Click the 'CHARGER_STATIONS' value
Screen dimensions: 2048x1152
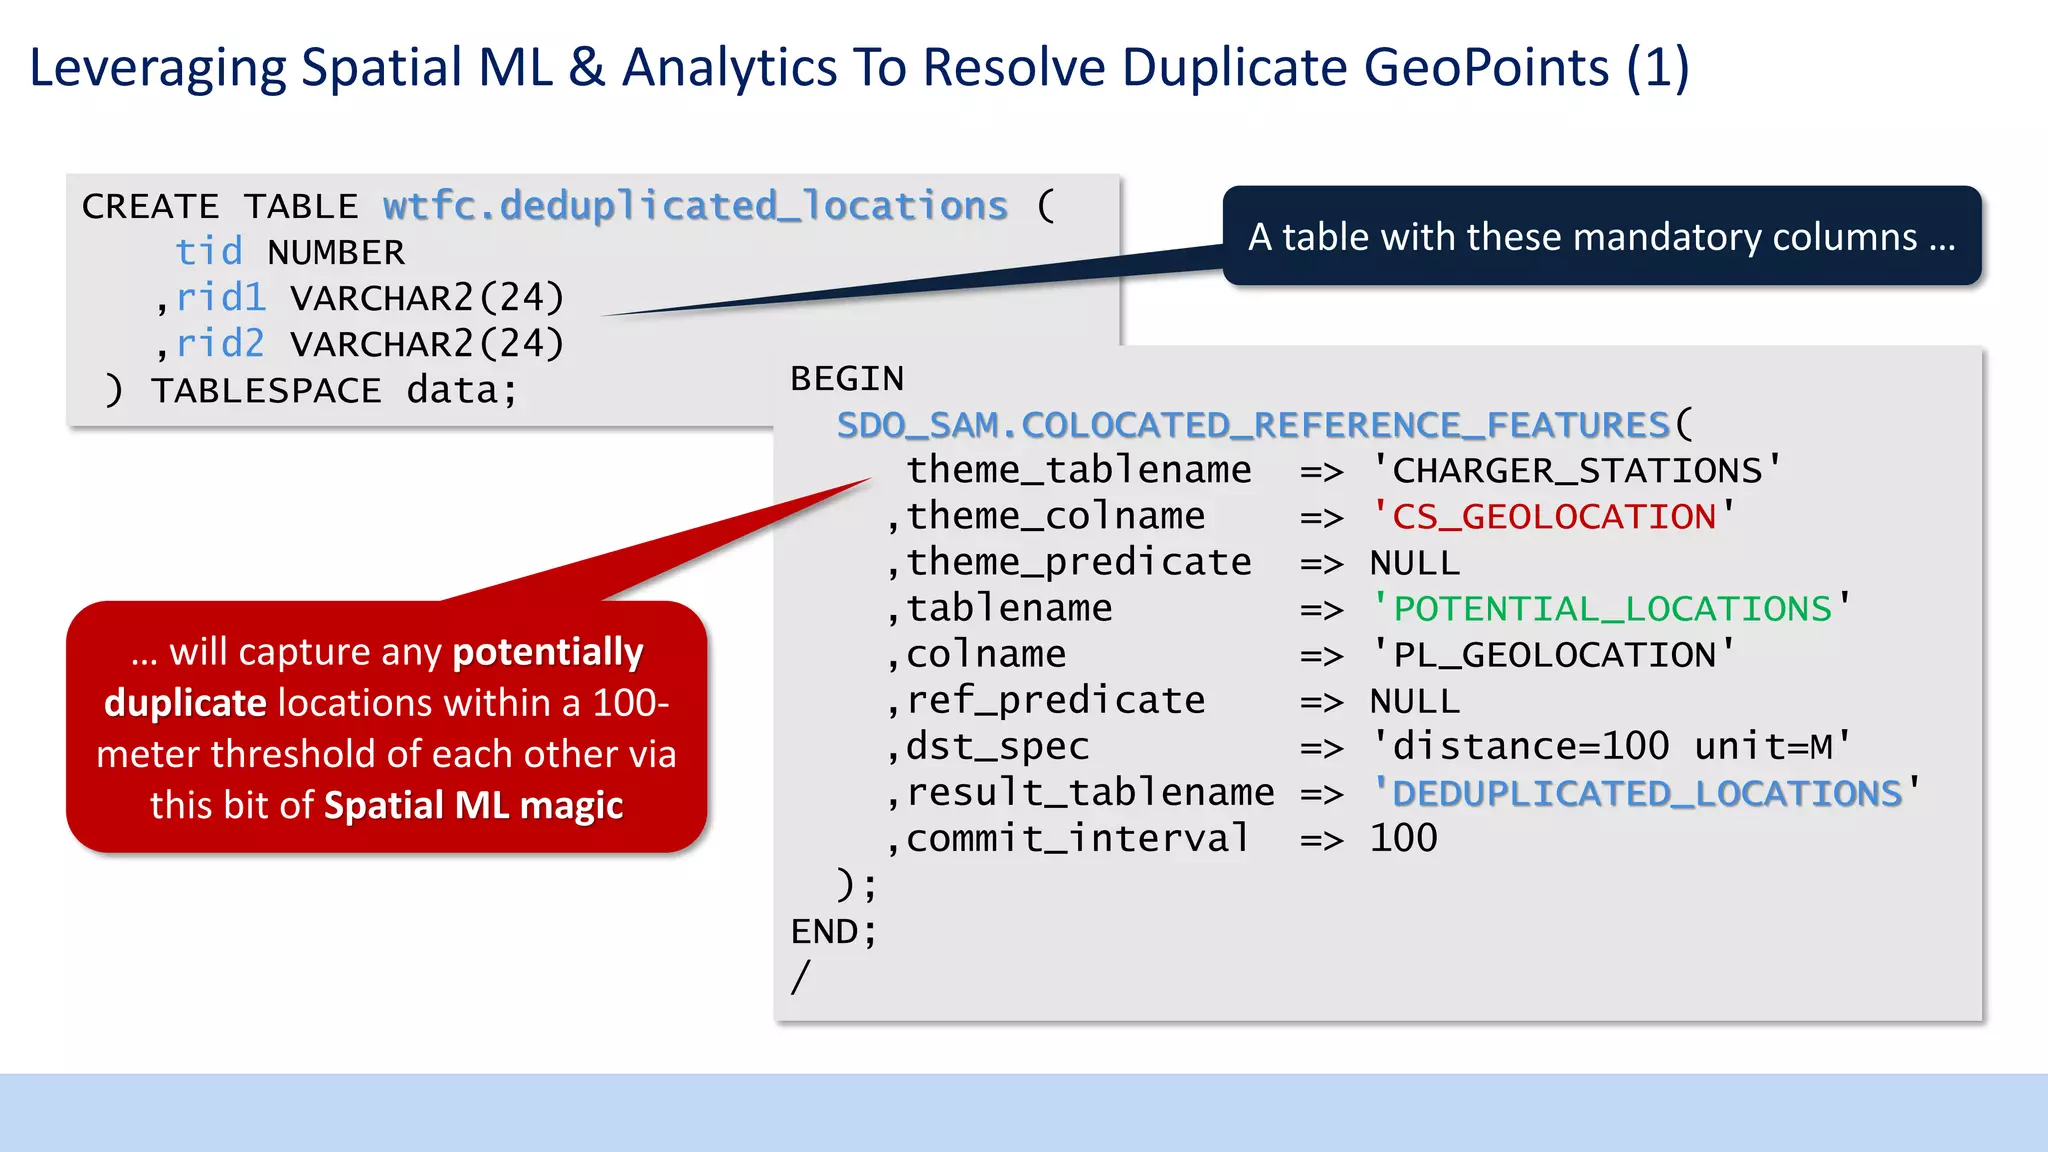click(x=1576, y=470)
